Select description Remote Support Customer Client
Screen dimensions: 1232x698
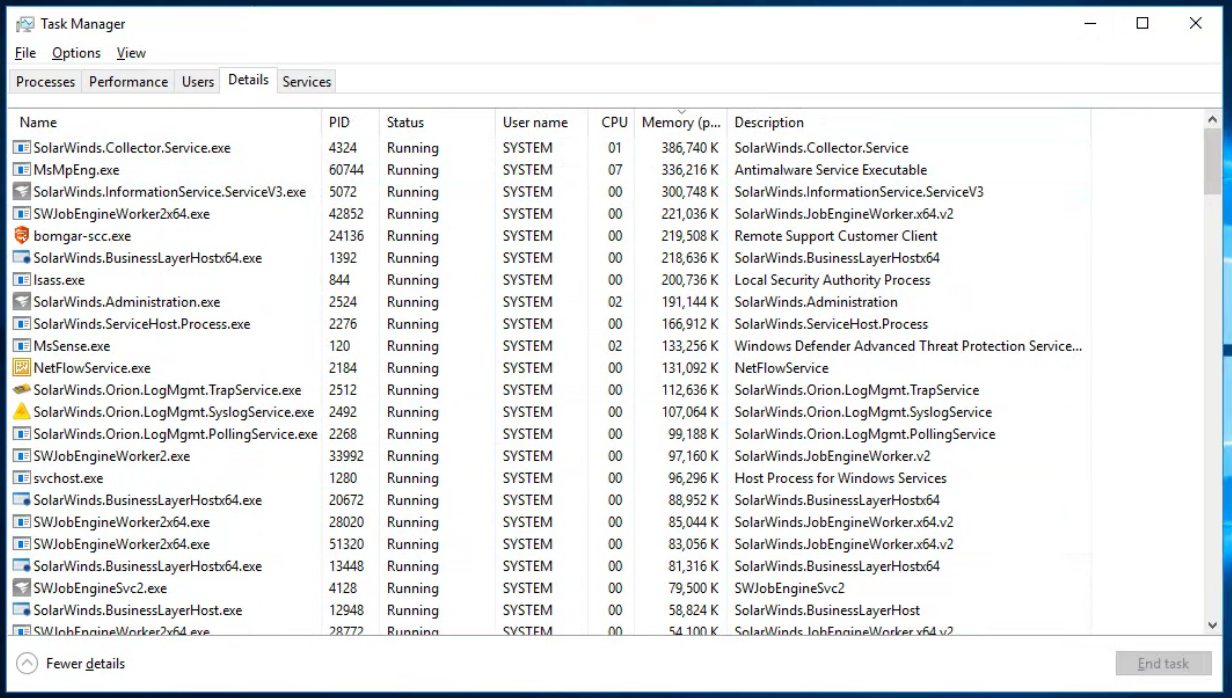836,236
